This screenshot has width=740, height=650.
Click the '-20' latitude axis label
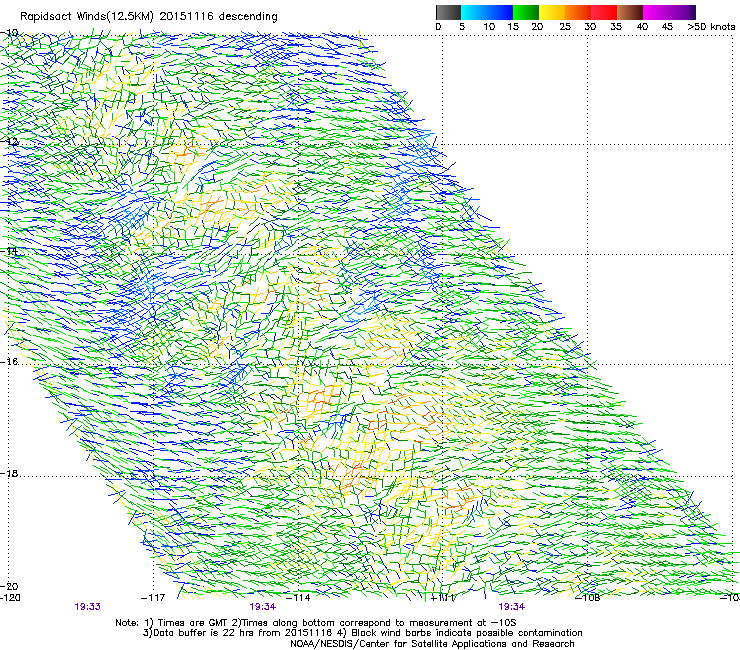click(9, 586)
